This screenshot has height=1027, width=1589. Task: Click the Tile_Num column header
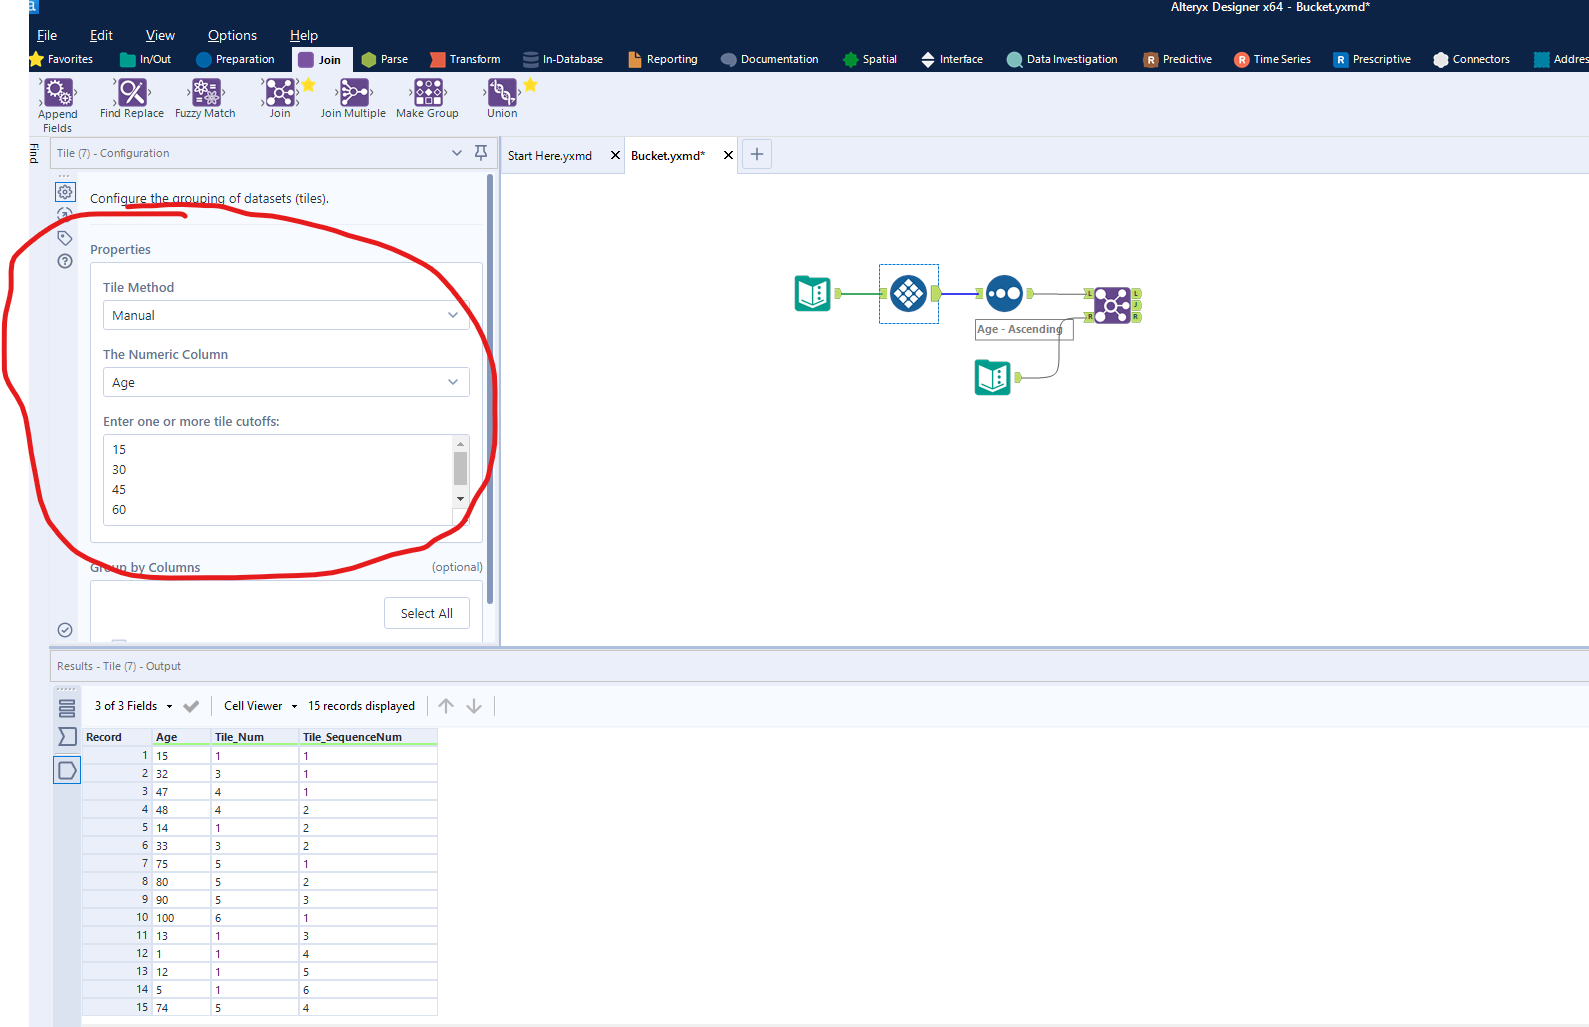coord(255,737)
